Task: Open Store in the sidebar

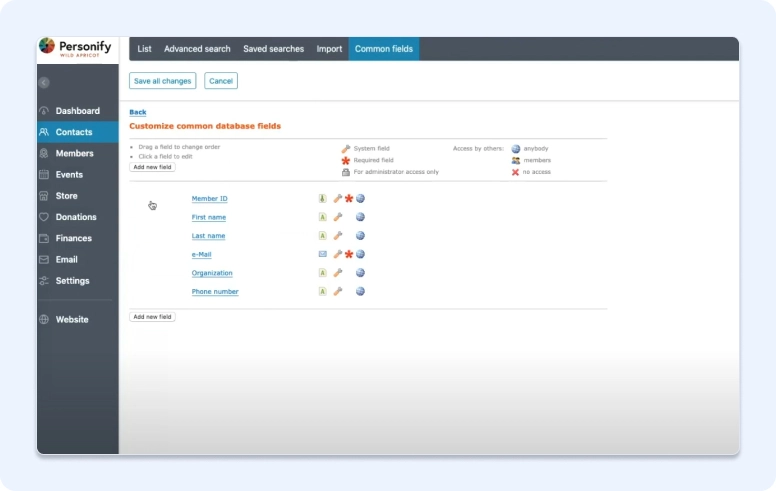Action: click(78, 196)
